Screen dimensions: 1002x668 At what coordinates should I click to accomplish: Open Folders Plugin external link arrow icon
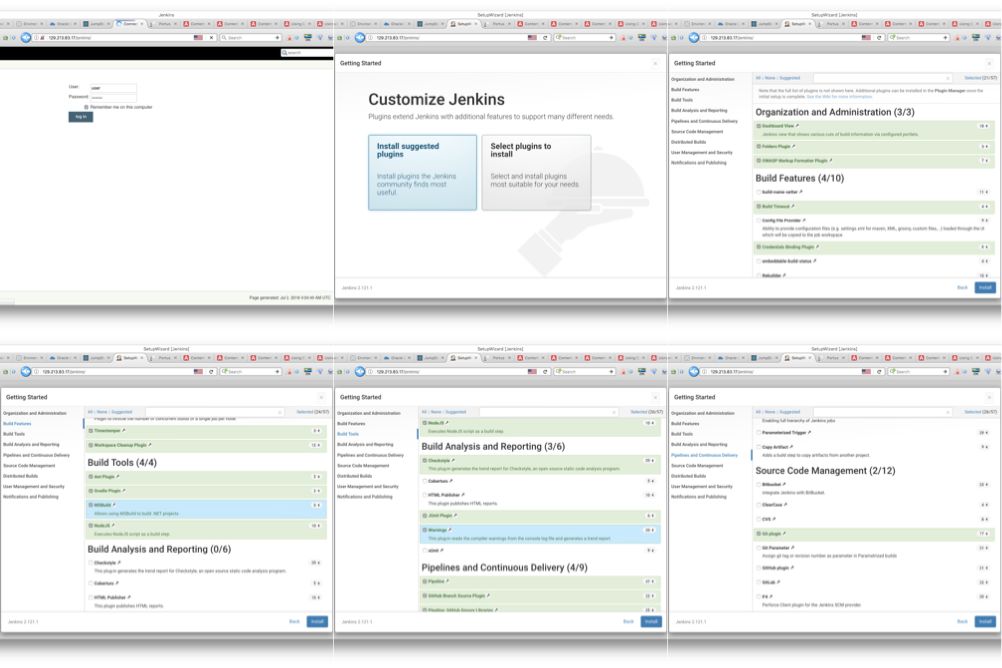(x=794, y=146)
